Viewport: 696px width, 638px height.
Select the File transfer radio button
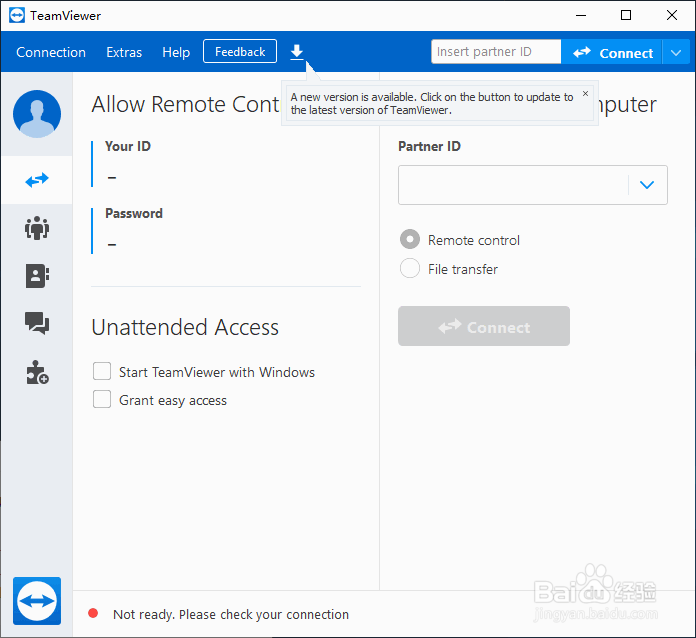410,268
